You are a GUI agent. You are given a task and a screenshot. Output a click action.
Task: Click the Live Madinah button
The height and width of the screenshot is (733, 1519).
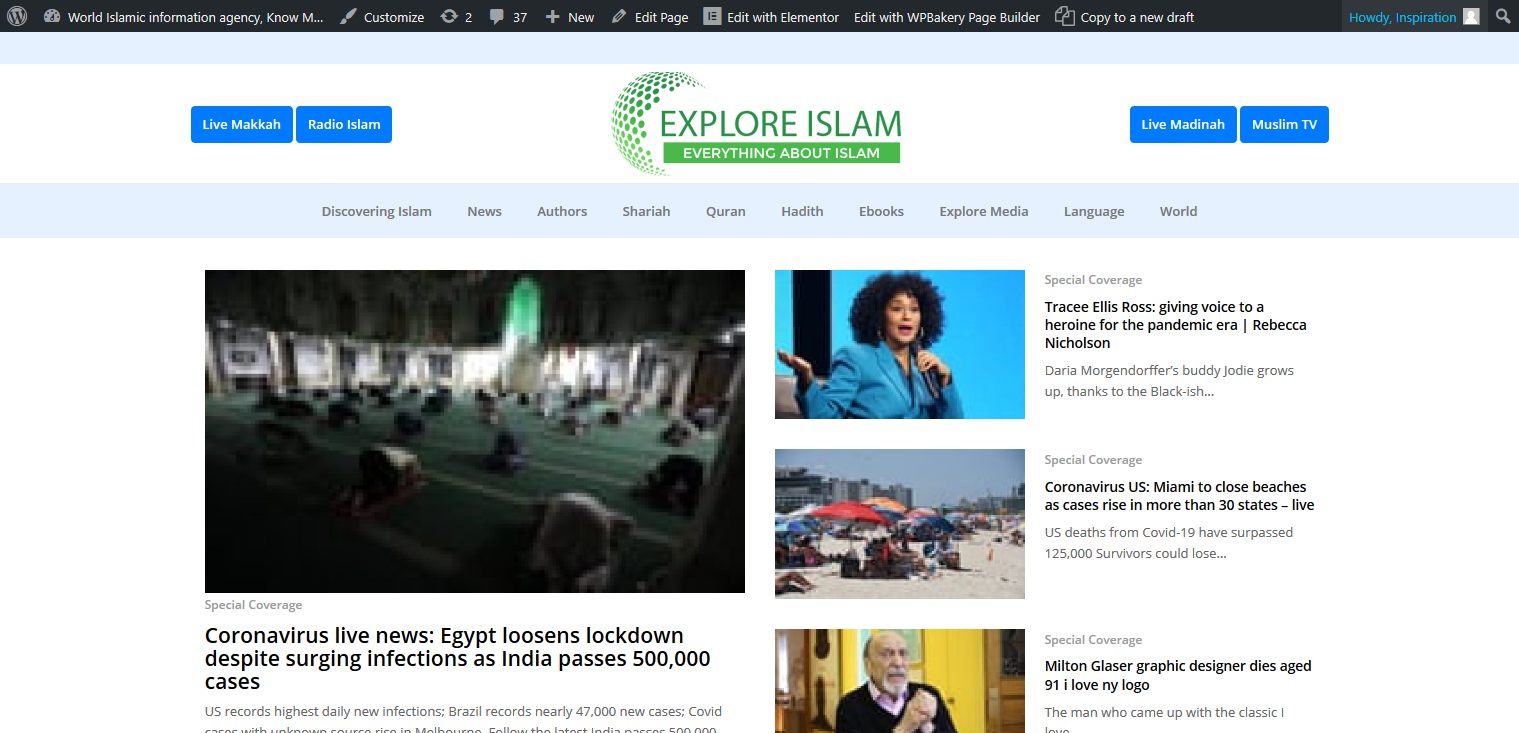click(x=1183, y=124)
